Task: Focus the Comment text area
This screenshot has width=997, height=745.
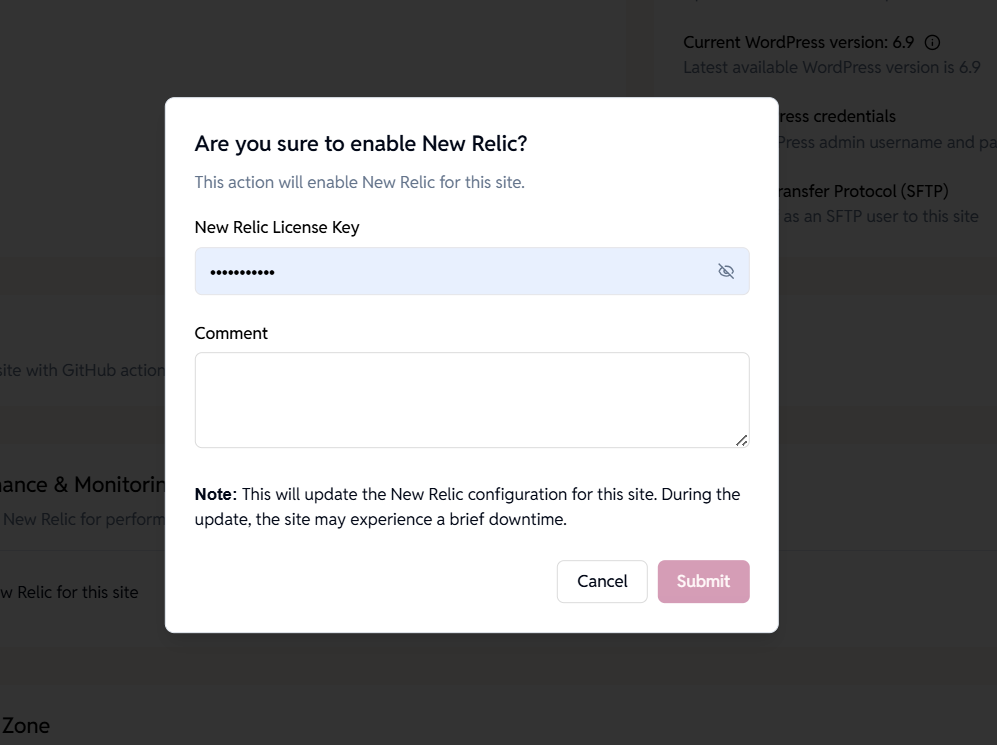Action: click(470, 398)
